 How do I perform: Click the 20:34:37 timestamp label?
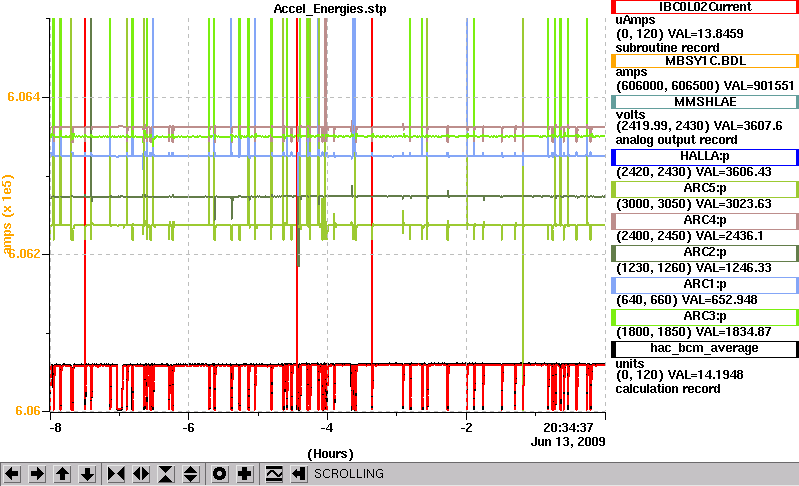pos(568,428)
